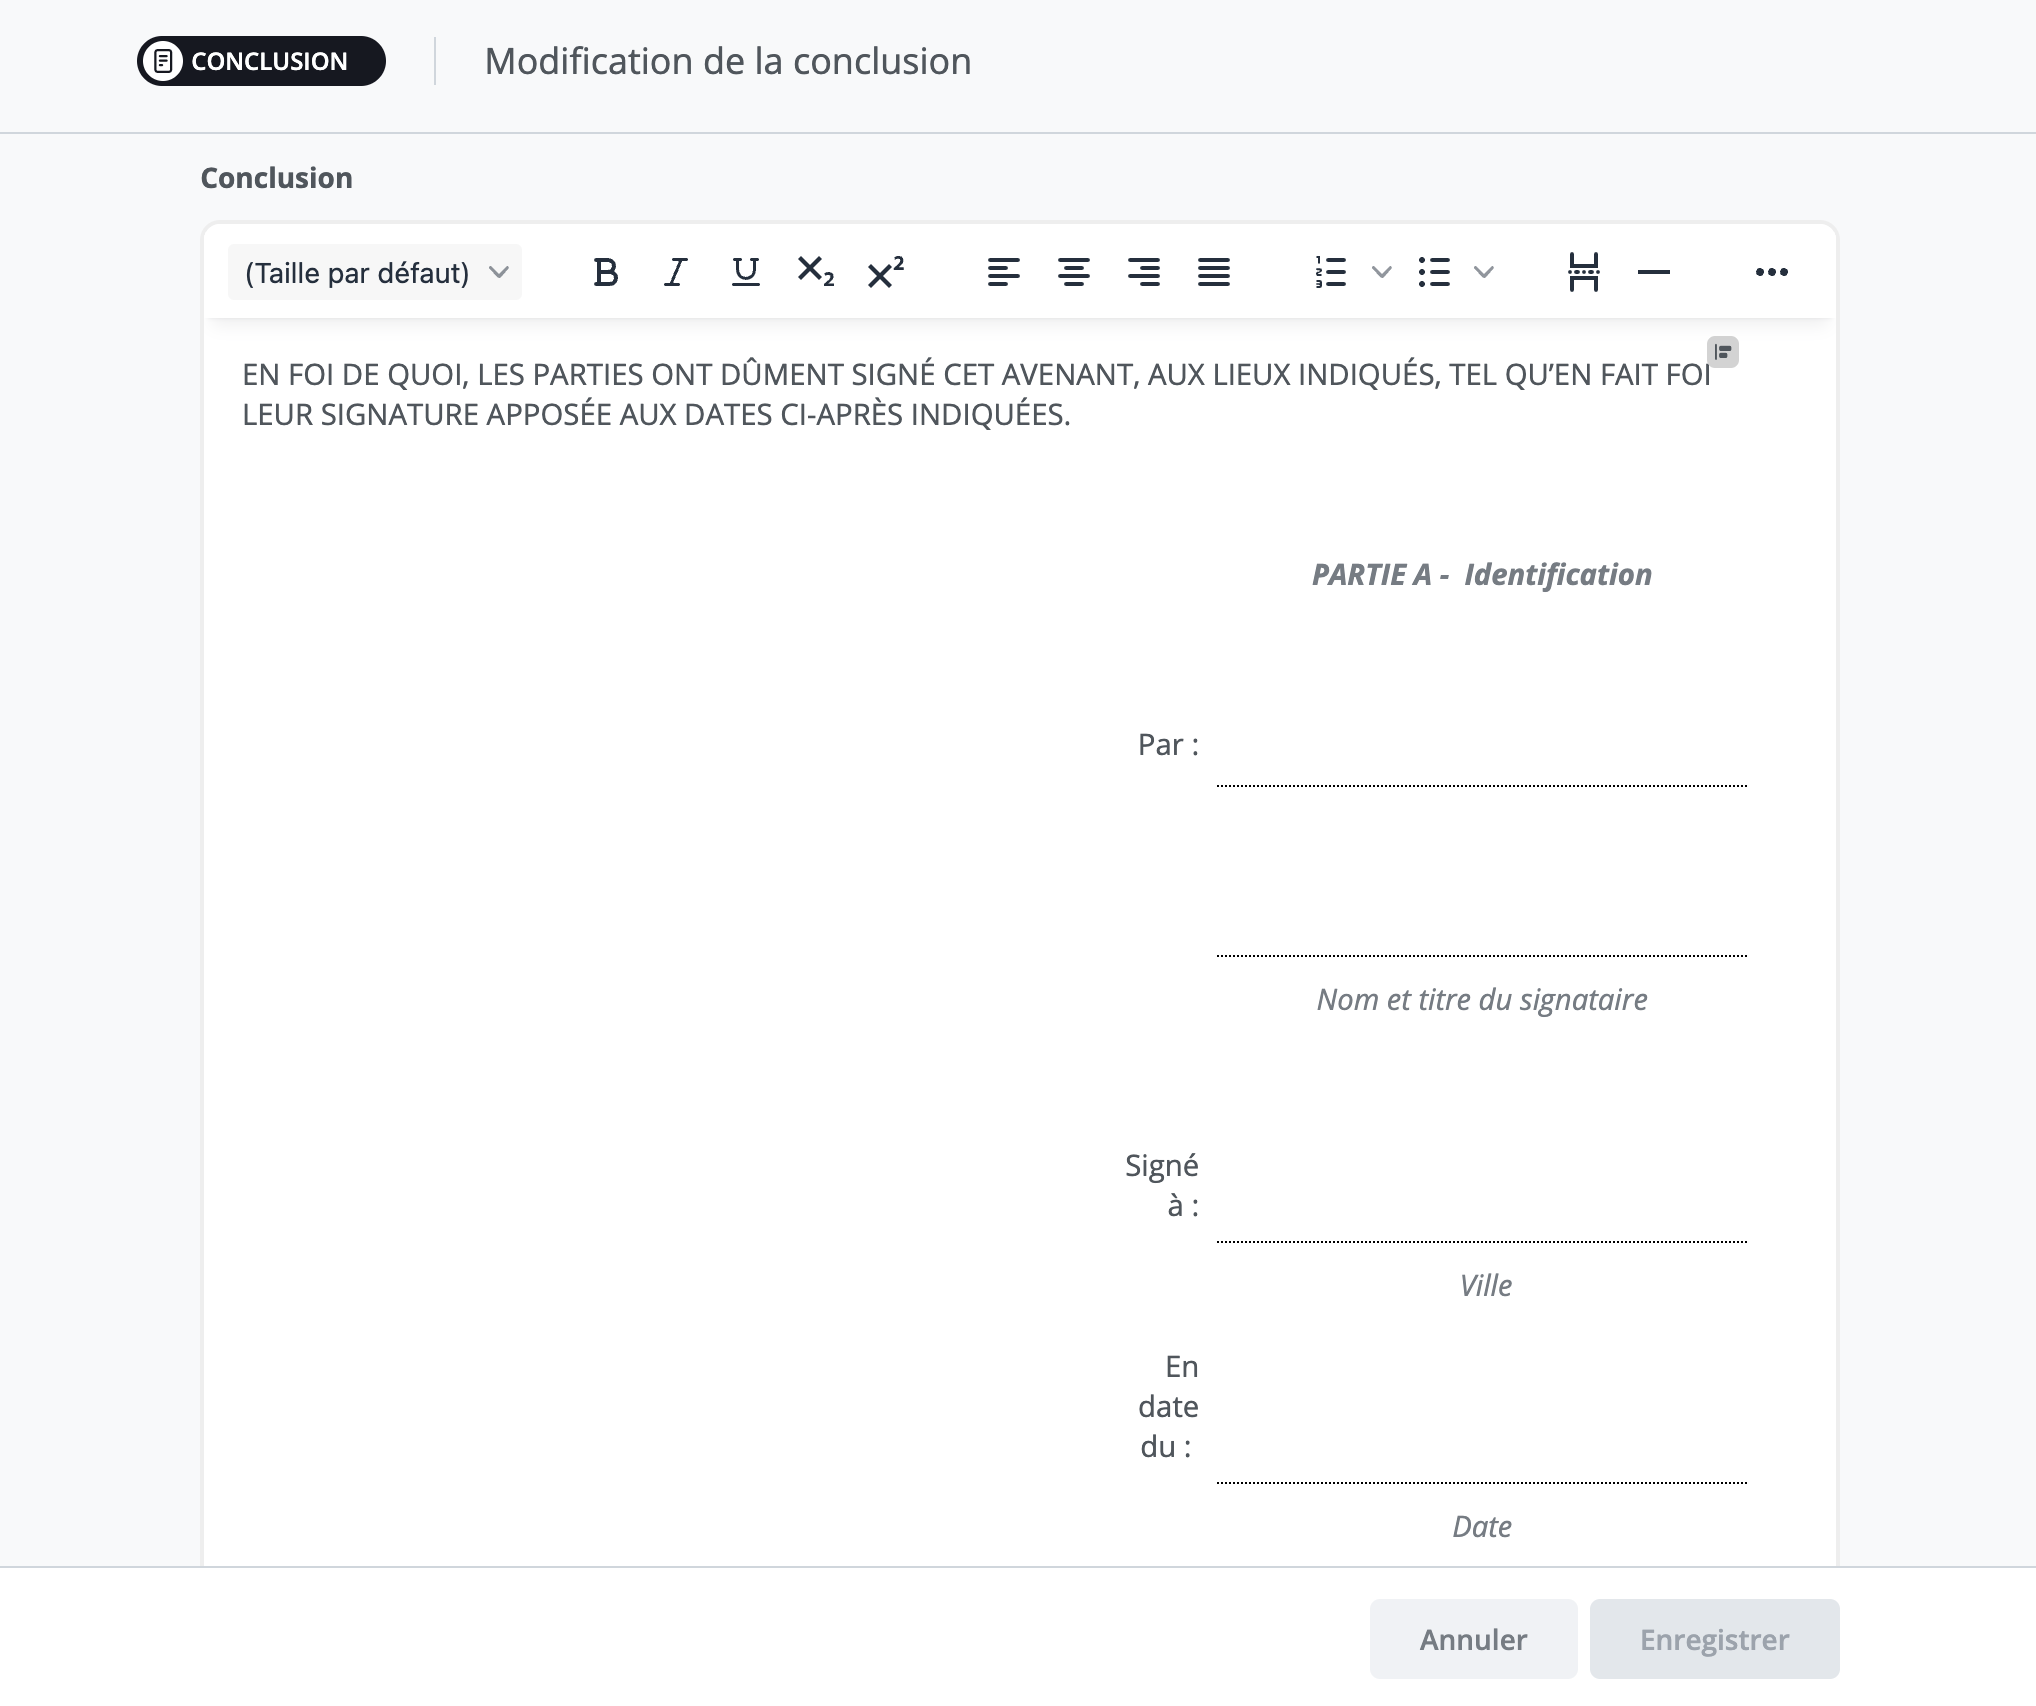The height and width of the screenshot is (1706, 2036).
Task: Apply superscript formatting
Action: click(885, 272)
